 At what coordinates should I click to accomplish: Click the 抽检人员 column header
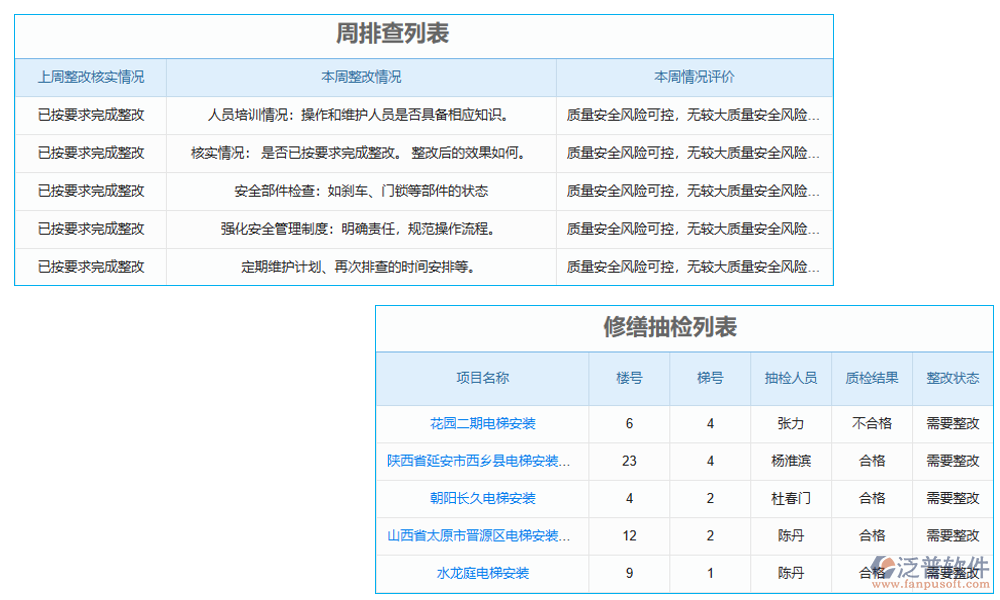[789, 378]
